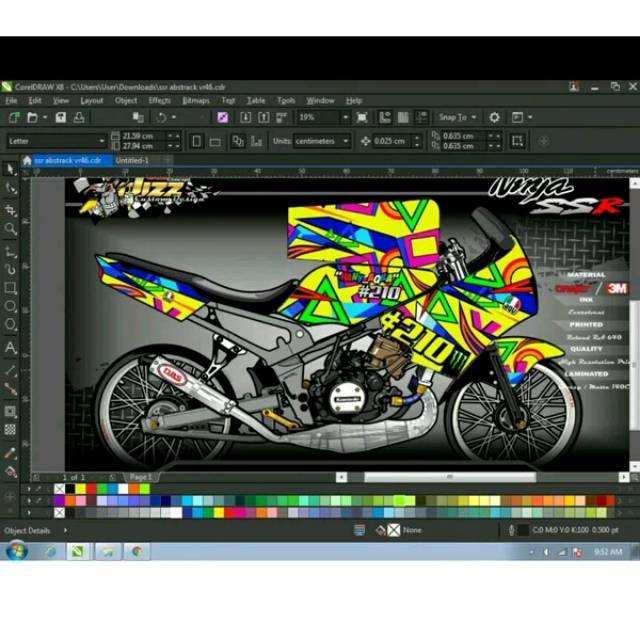Click the Import icon

tap(245, 118)
